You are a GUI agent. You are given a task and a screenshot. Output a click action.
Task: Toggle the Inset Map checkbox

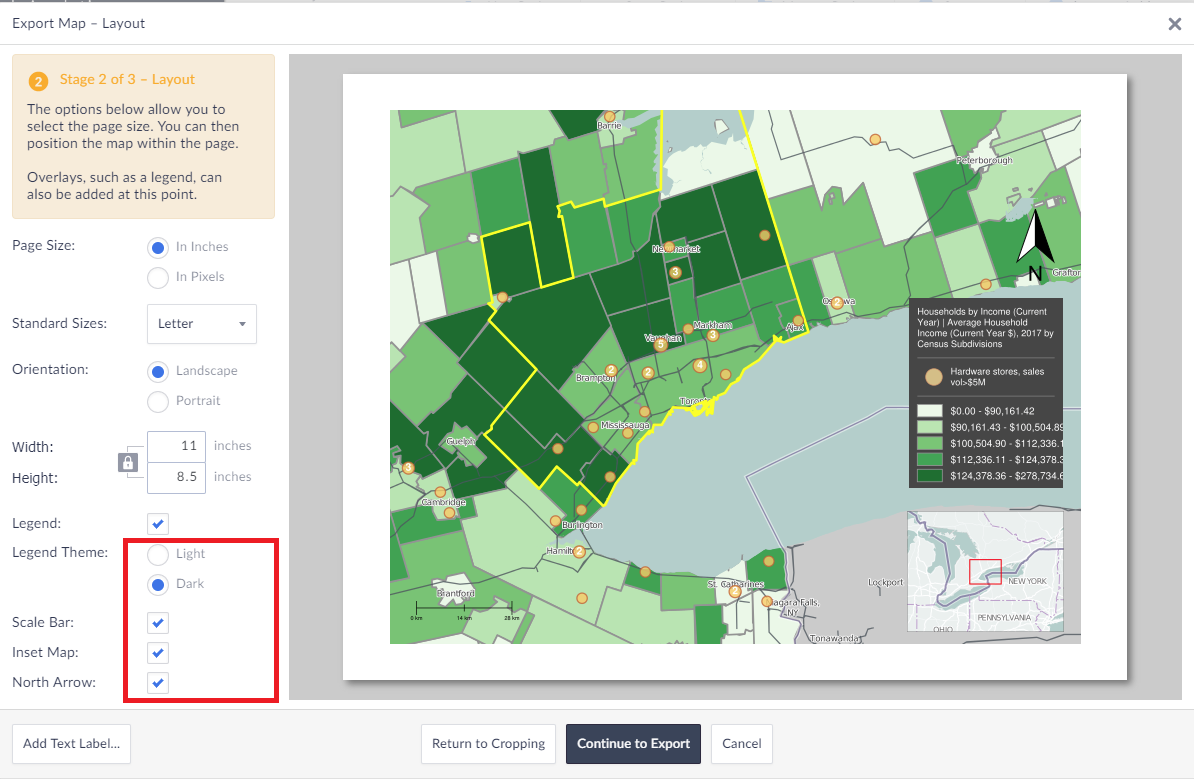click(x=158, y=653)
